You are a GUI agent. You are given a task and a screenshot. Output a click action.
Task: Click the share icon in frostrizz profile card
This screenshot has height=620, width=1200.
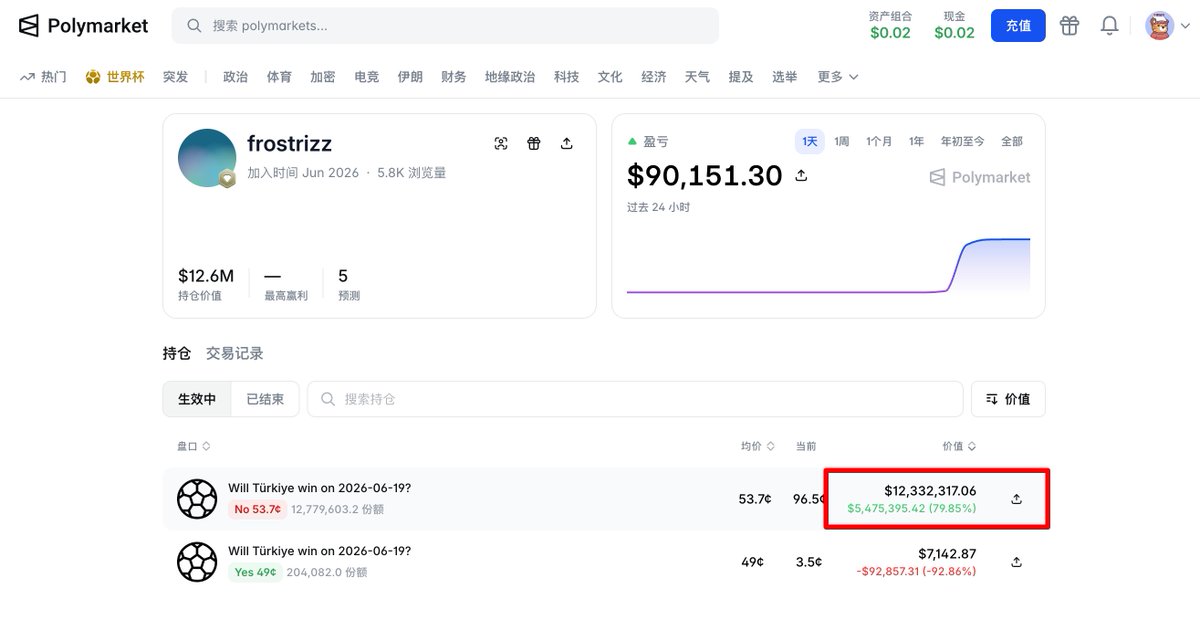tap(567, 144)
